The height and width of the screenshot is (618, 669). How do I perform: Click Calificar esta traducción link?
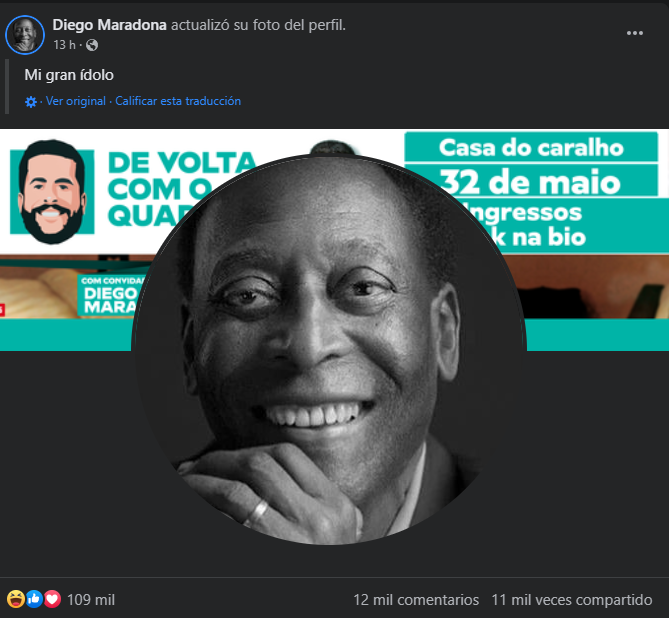click(x=178, y=101)
